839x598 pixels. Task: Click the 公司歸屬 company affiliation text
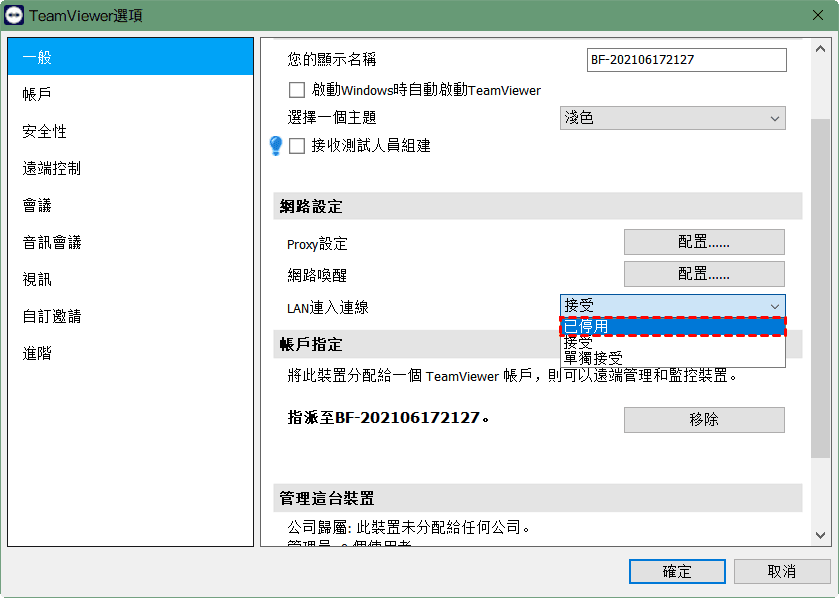[x=409, y=527]
